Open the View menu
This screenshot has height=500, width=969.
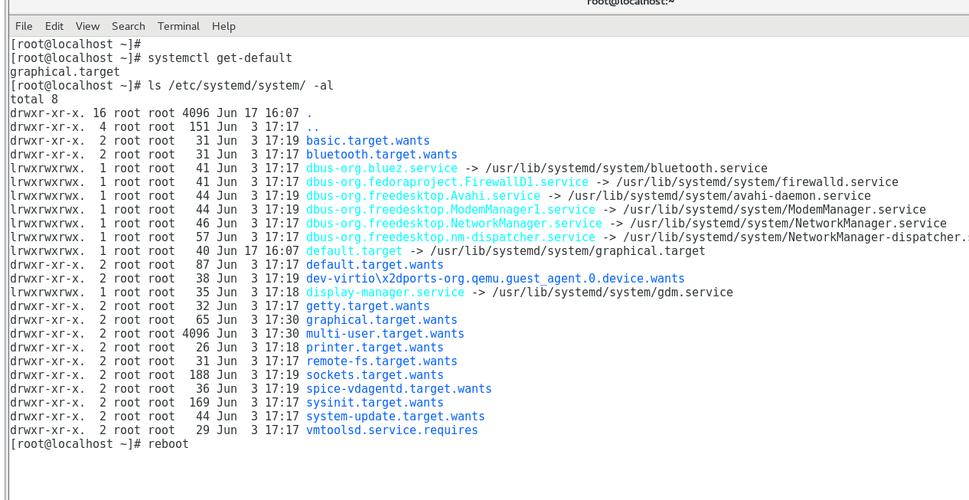[x=87, y=27]
